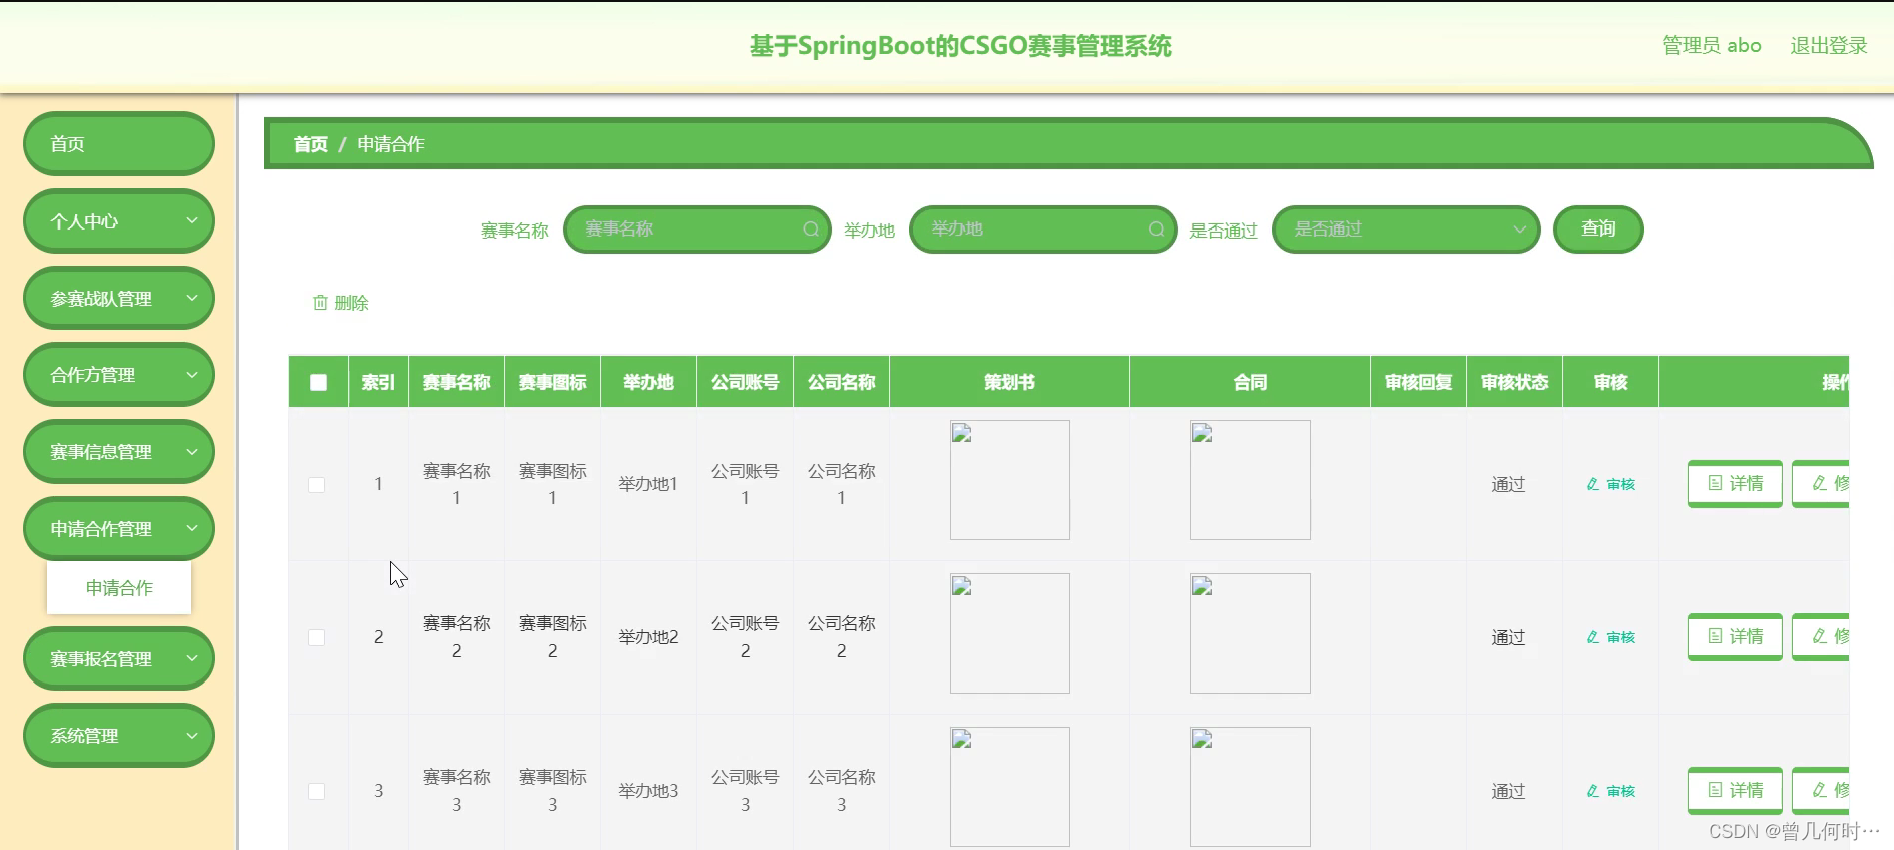Expand 参赛战队管理 sidebar menu
Viewport: 1894px width, 850px height.
tap(118, 298)
